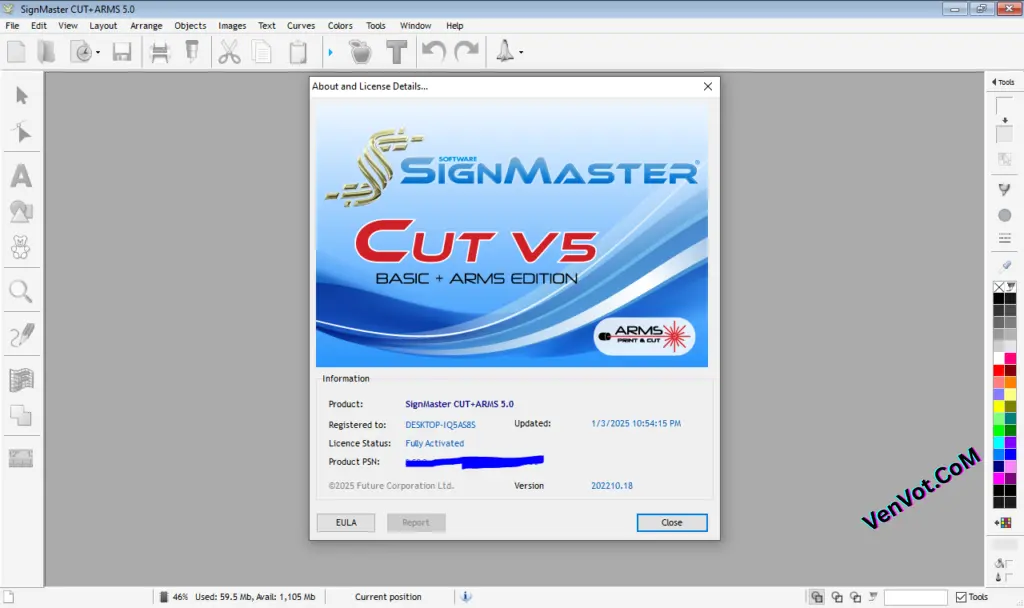Viewport: 1024px width, 608px height.
Task: Click the filled circle in Tools panel
Action: [x=1004, y=215]
